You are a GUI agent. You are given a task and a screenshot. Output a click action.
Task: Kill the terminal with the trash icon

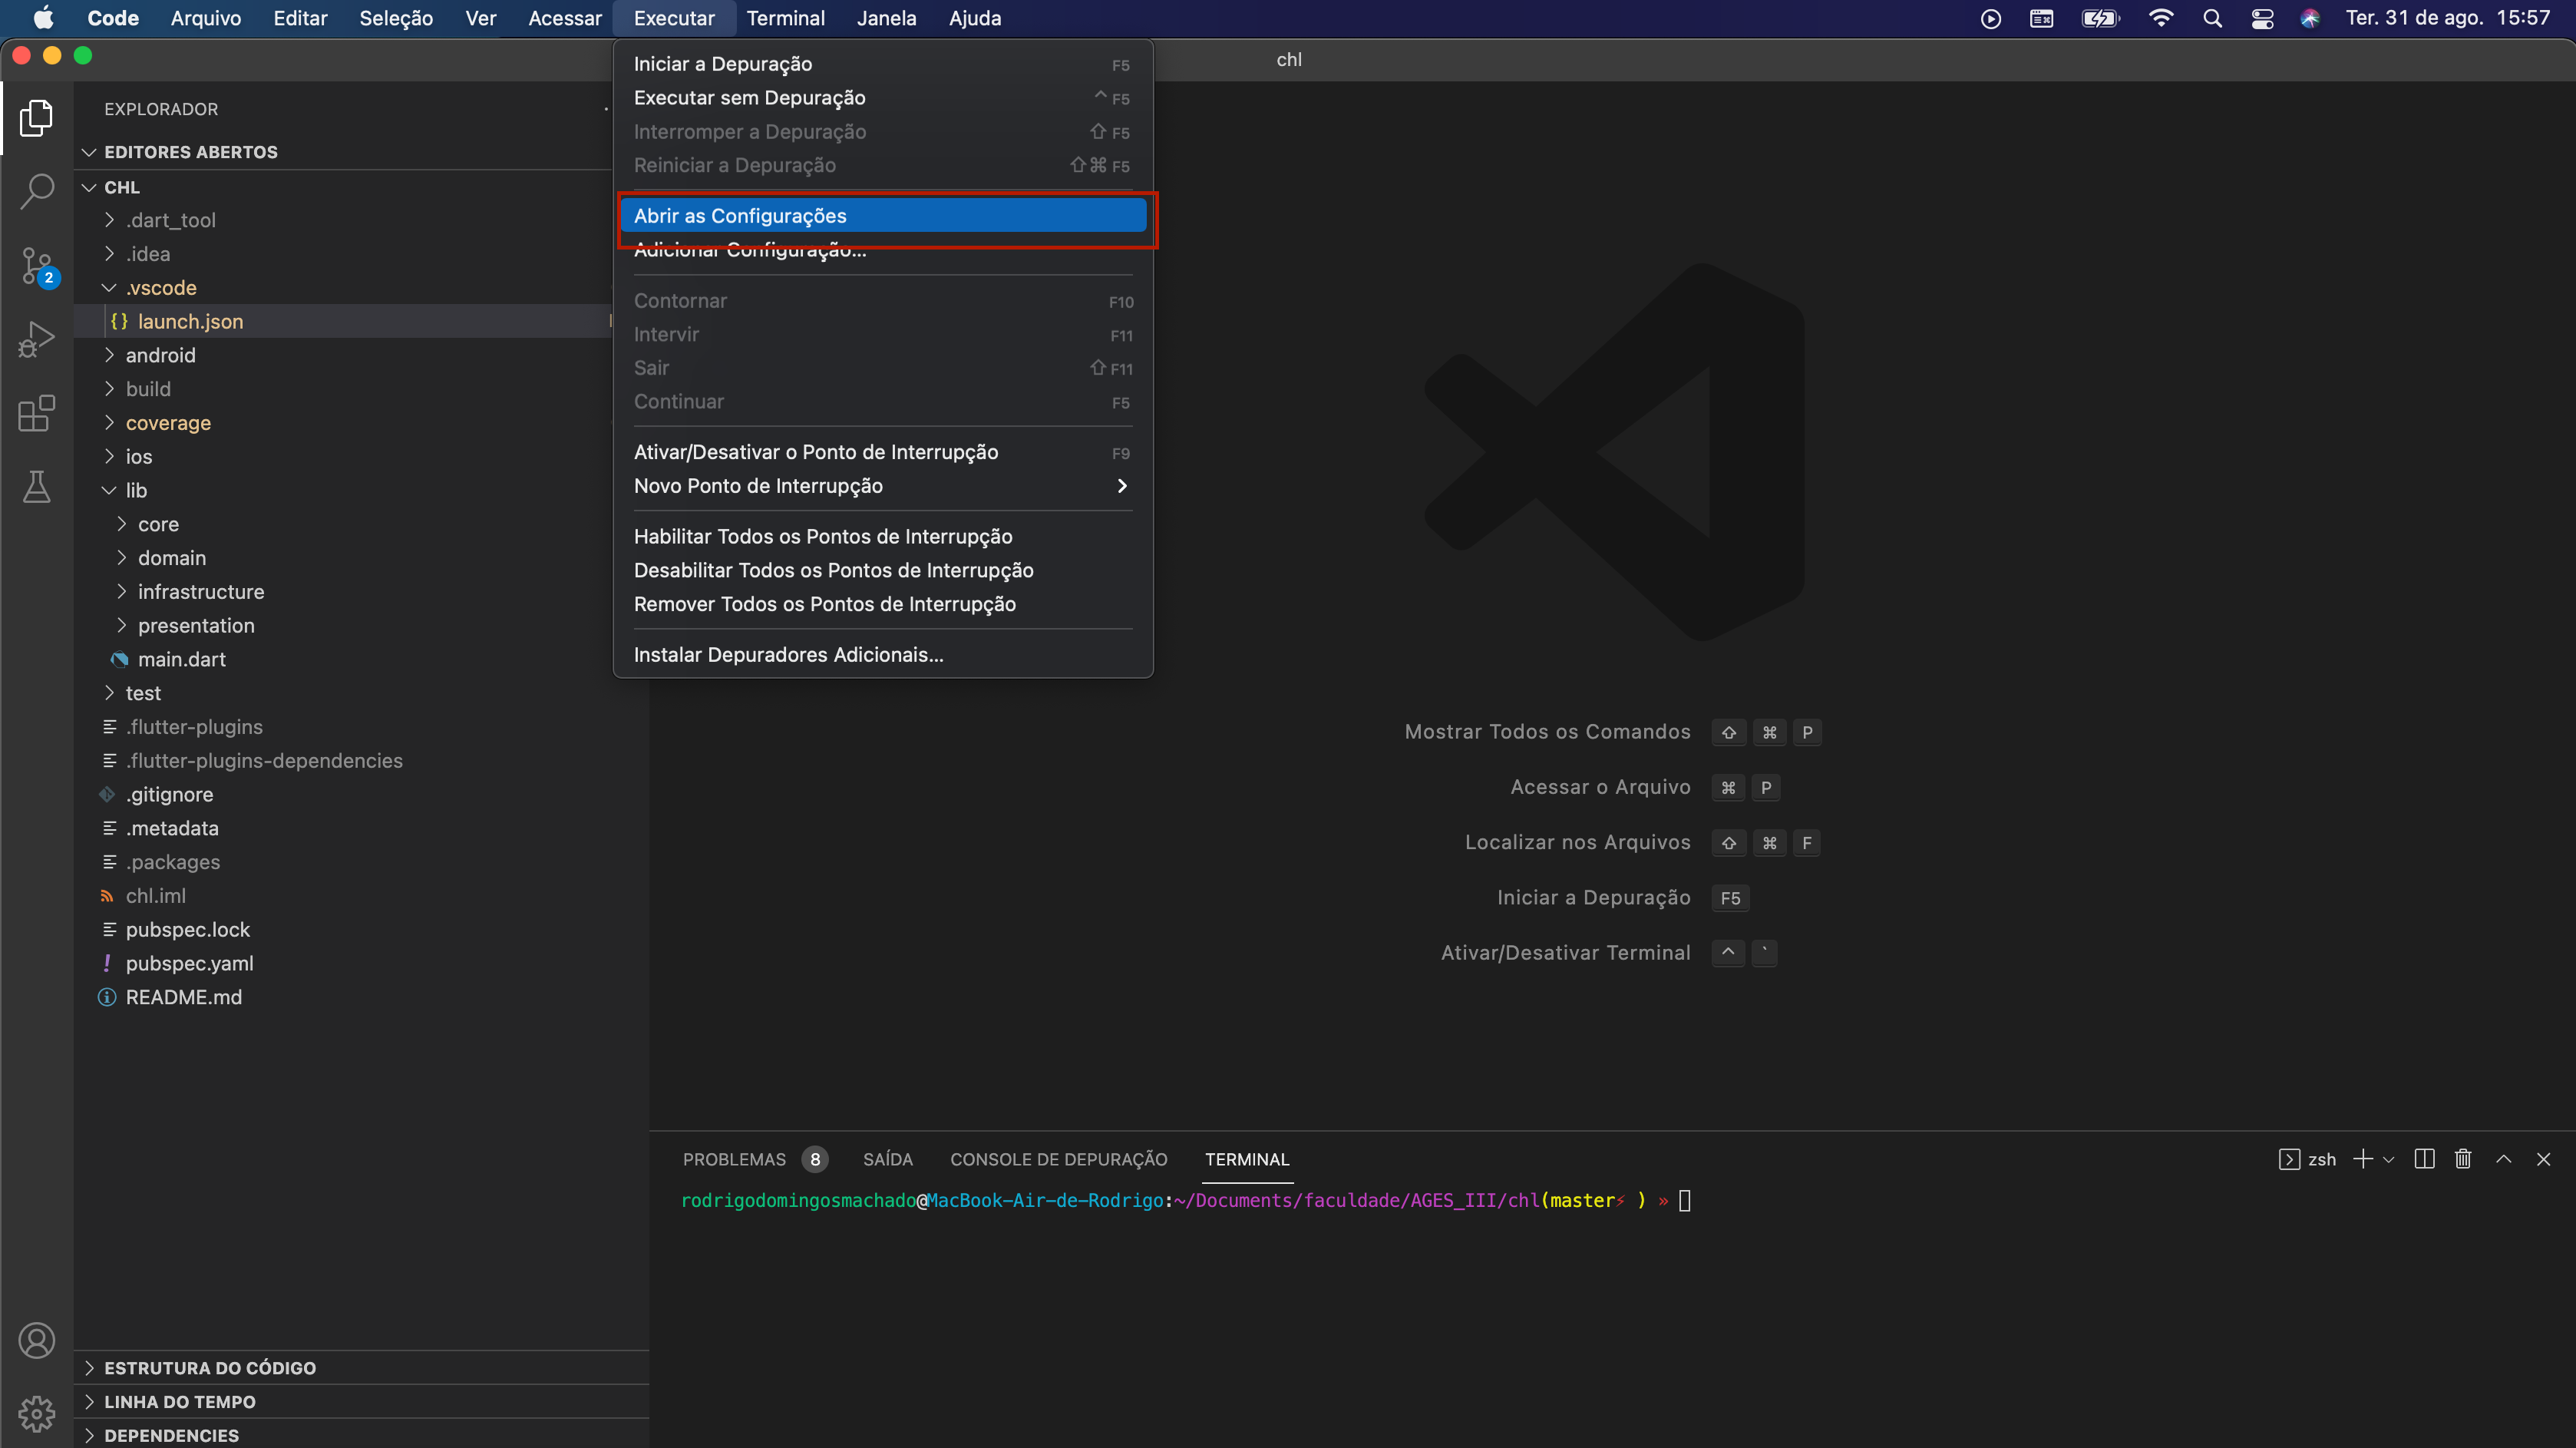click(2463, 1159)
